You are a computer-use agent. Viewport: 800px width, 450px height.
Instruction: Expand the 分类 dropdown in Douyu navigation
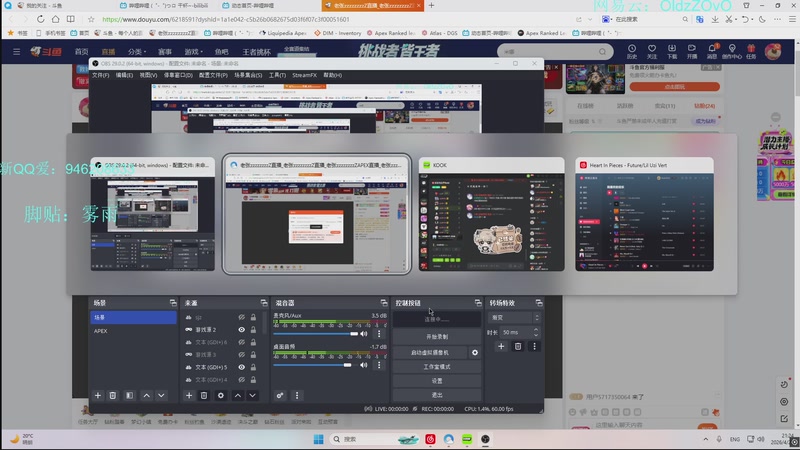(137, 52)
